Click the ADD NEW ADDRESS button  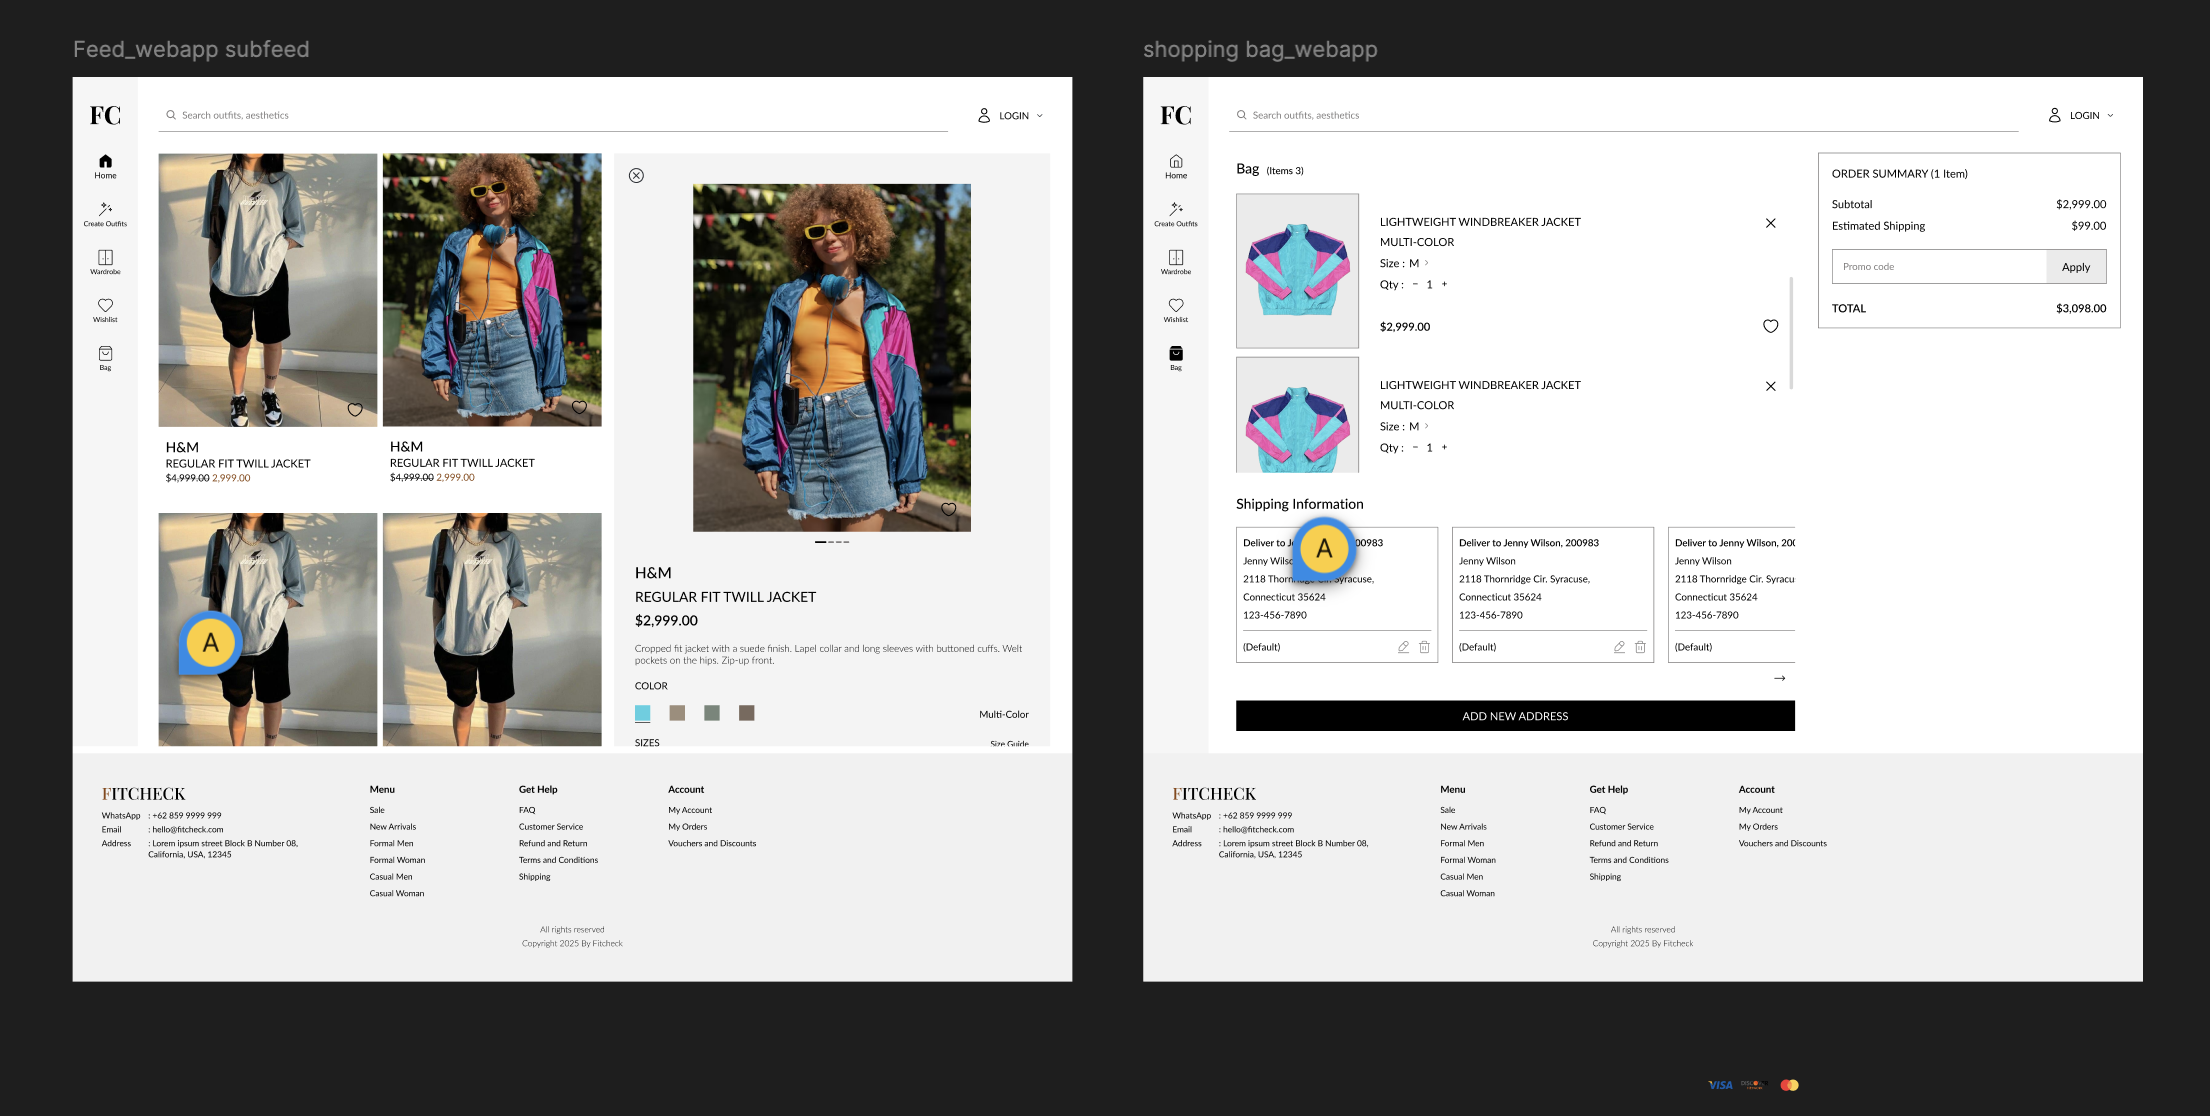[x=1515, y=716]
